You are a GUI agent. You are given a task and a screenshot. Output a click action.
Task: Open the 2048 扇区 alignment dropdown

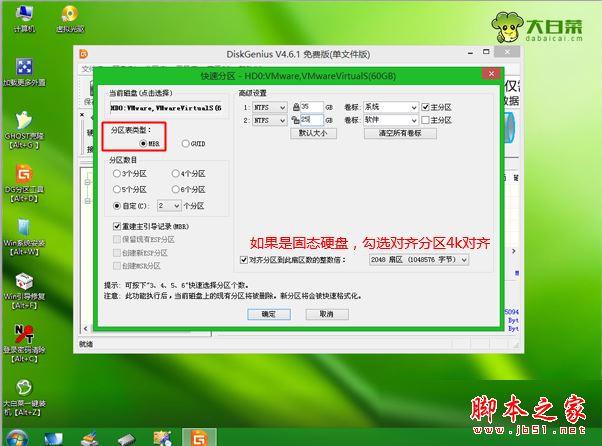tap(419, 260)
